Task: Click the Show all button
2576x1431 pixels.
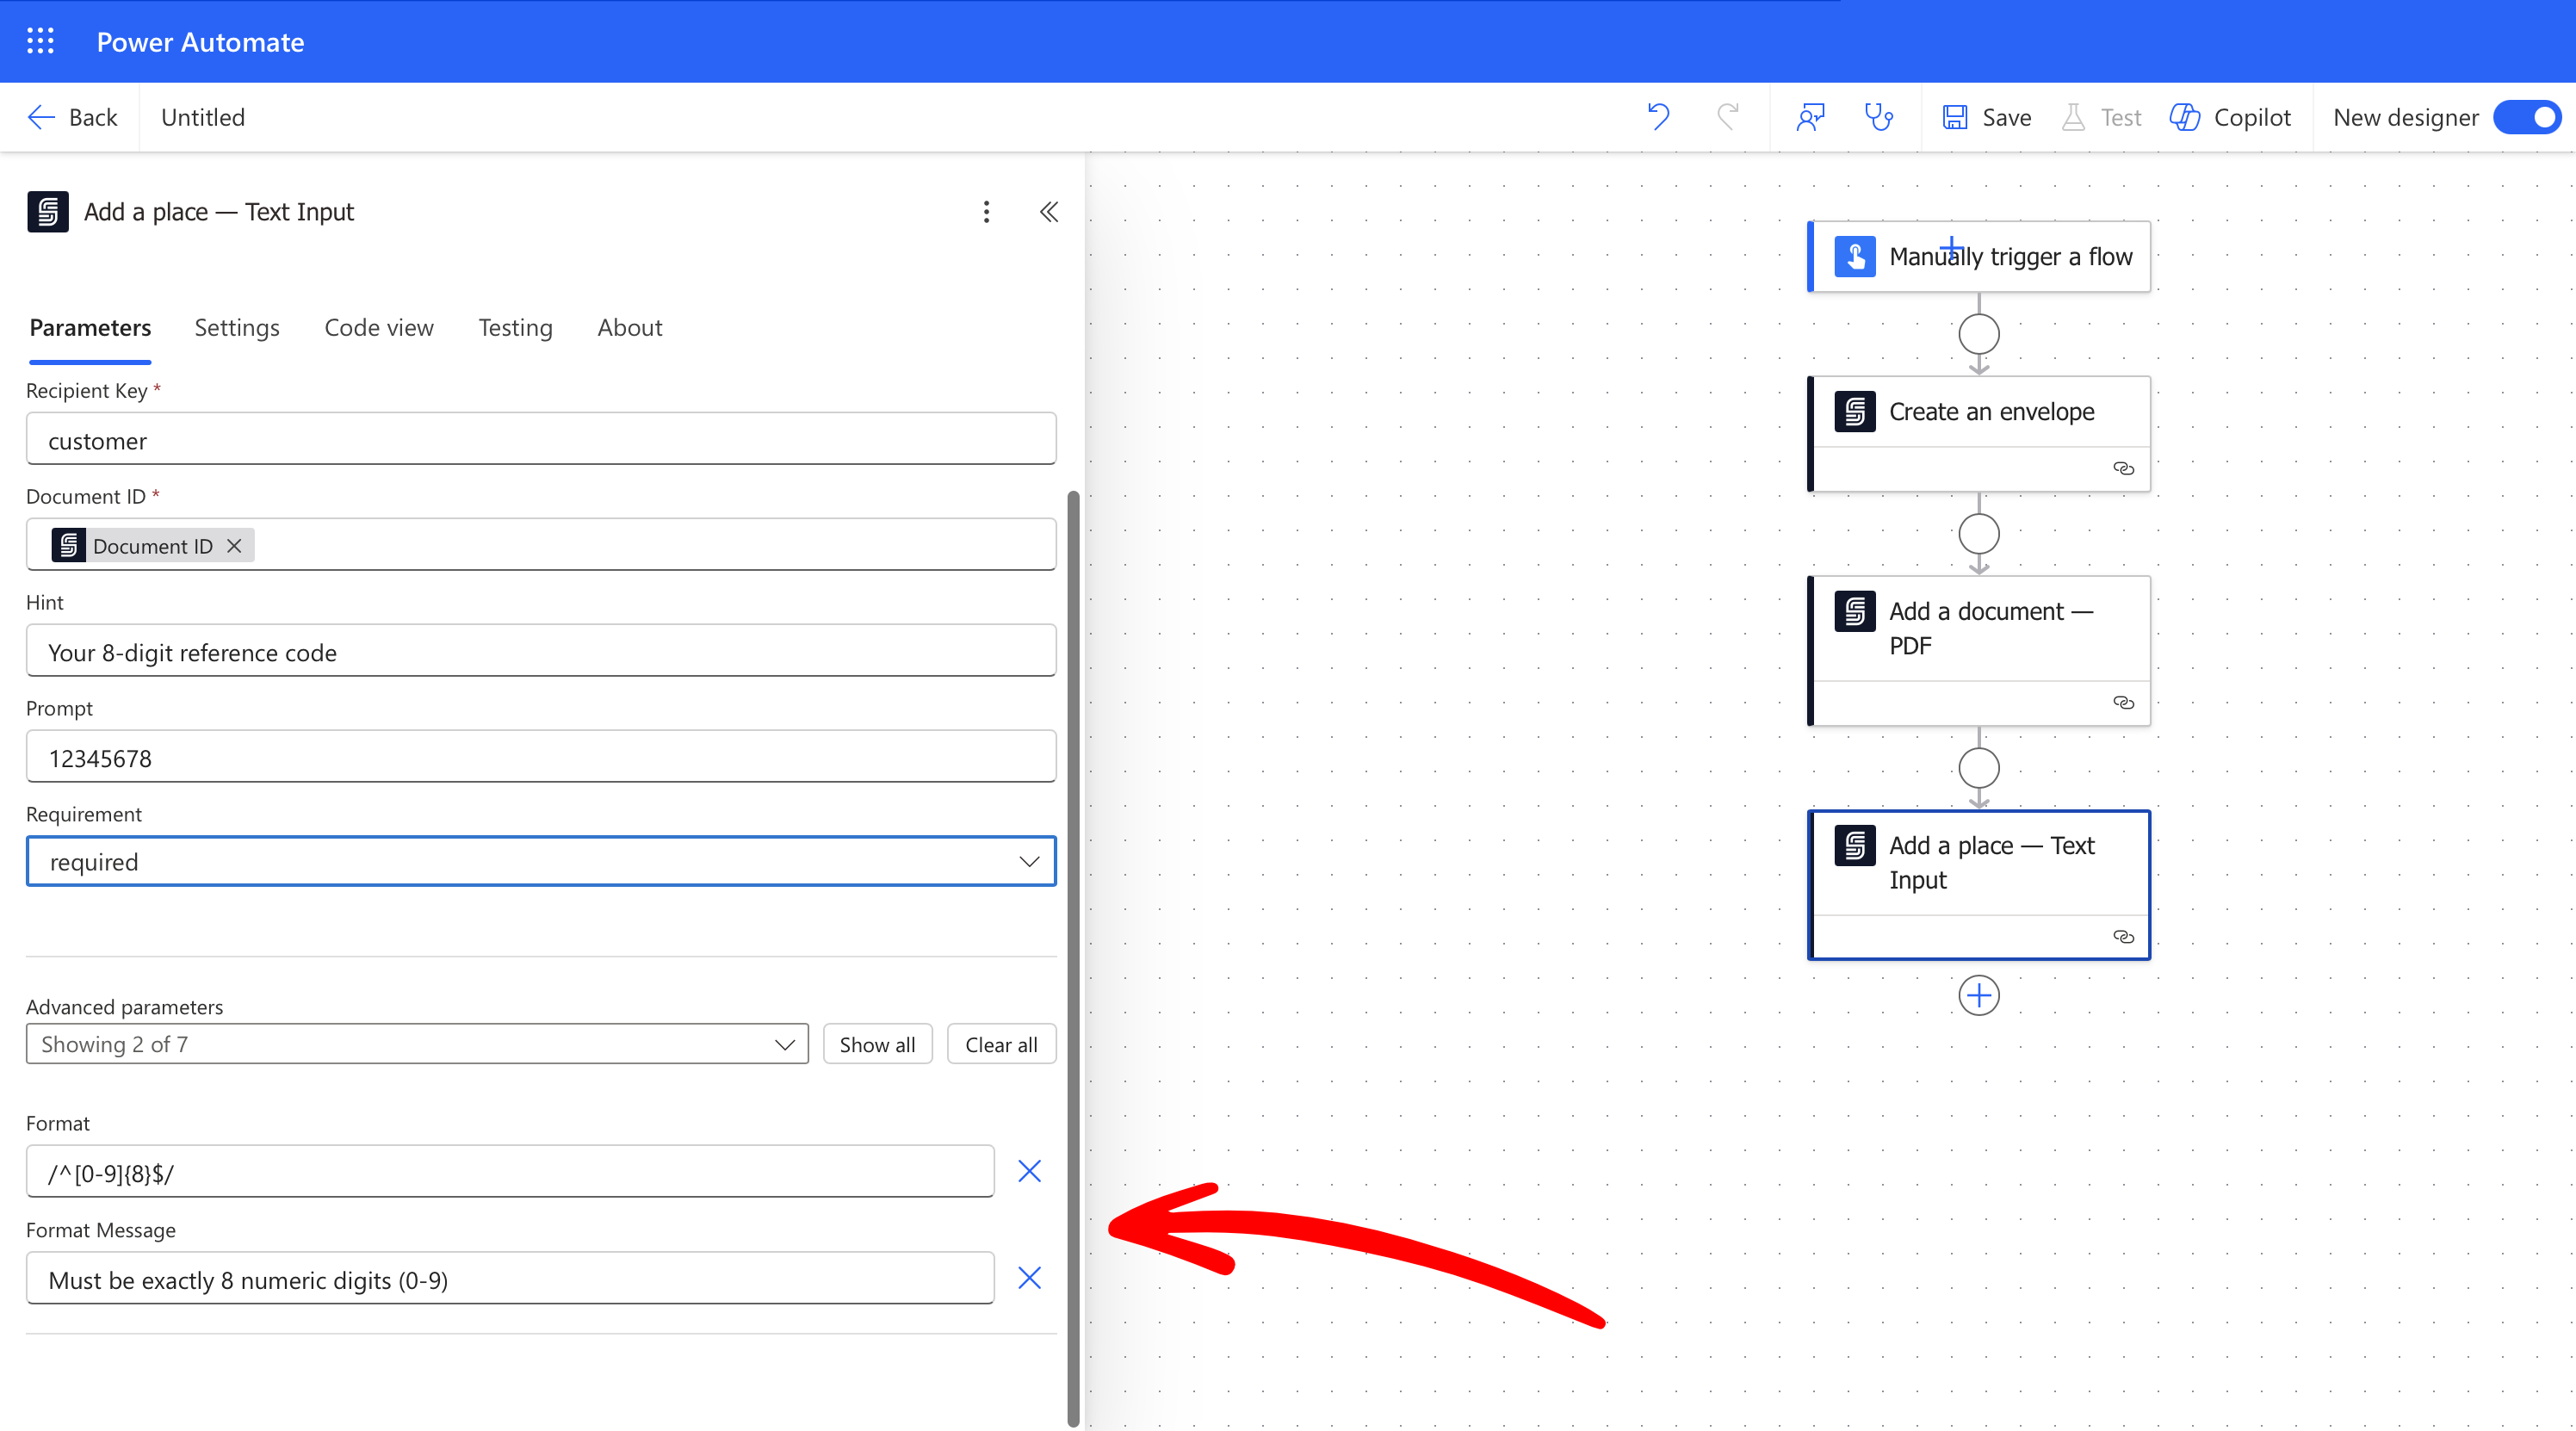Action: [x=877, y=1044]
